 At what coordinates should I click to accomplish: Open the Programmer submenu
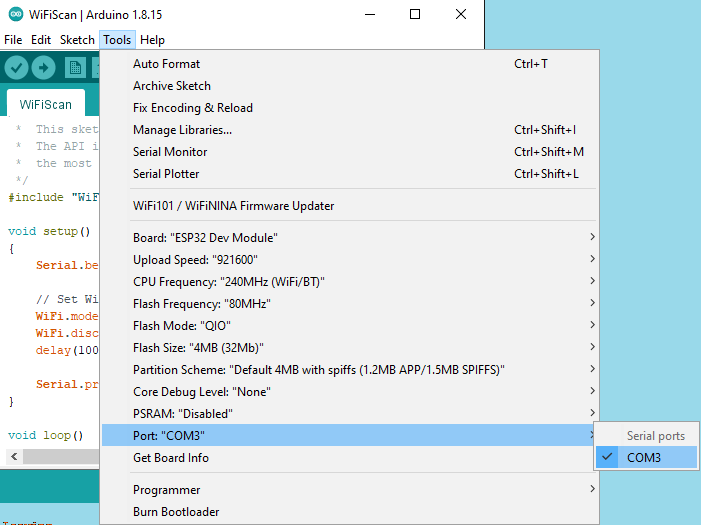pos(350,490)
